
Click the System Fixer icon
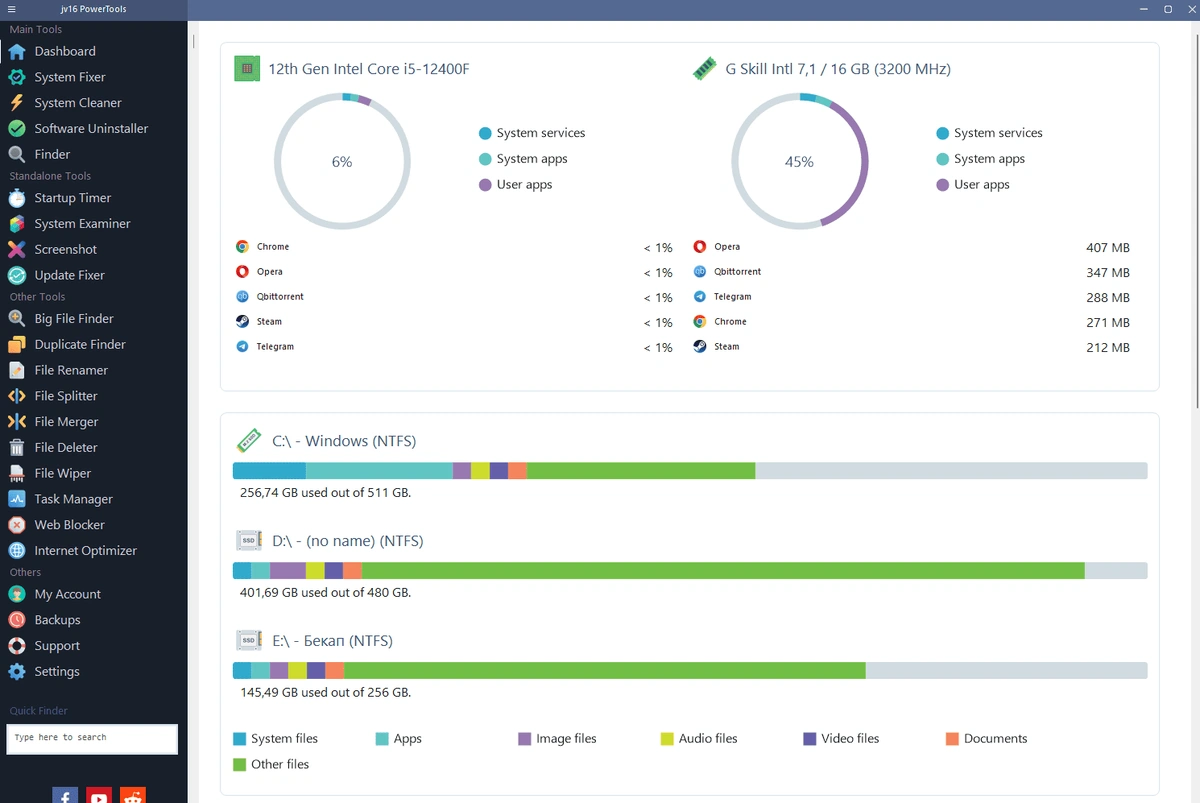(16, 77)
